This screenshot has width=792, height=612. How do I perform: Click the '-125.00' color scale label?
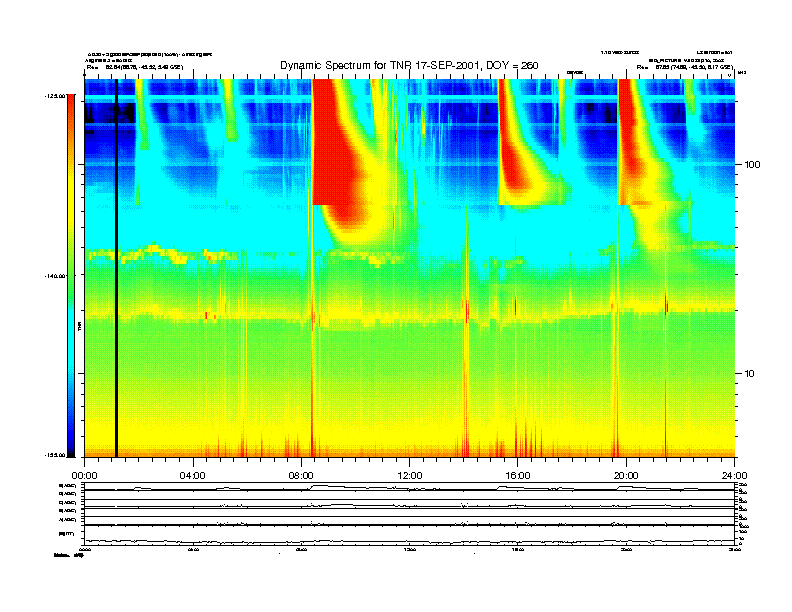(55, 95)
